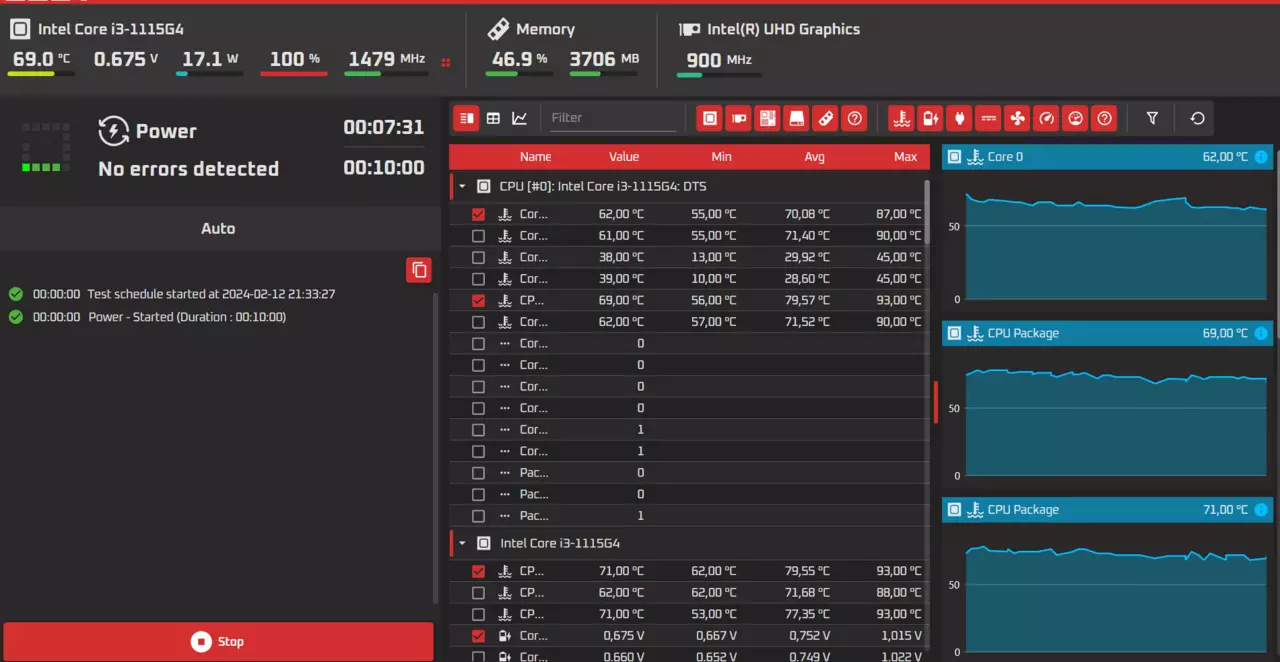This screenshot has width=1280, height=662.
Task: Click the Core 0 graph title bar
Action: [x=1108, y=157]
